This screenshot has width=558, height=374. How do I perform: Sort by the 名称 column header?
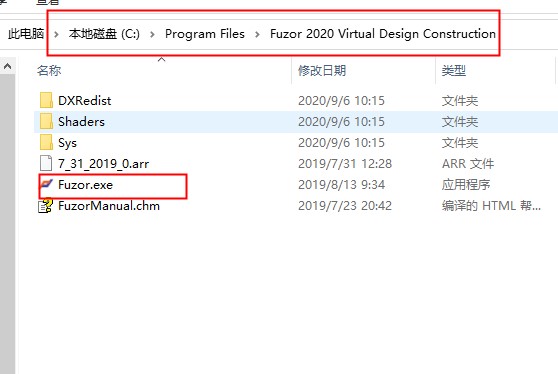[49, 70]
